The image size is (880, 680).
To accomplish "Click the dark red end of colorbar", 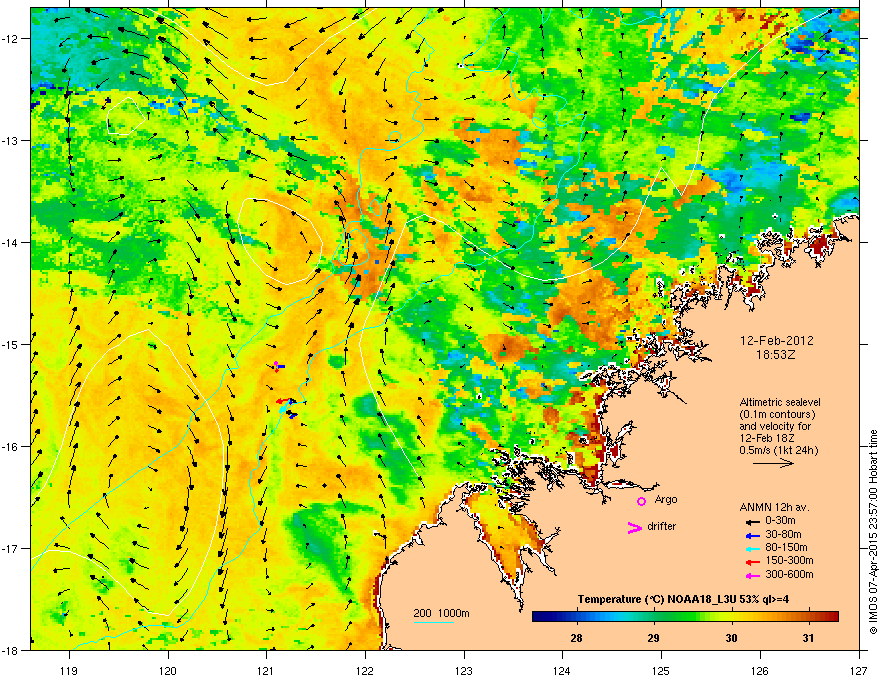I will pyautogui.click(x=832, y=616).
